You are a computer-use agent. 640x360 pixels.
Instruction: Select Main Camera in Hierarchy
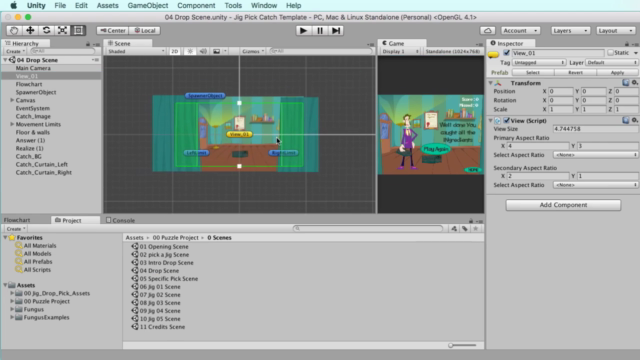[33, 68]
